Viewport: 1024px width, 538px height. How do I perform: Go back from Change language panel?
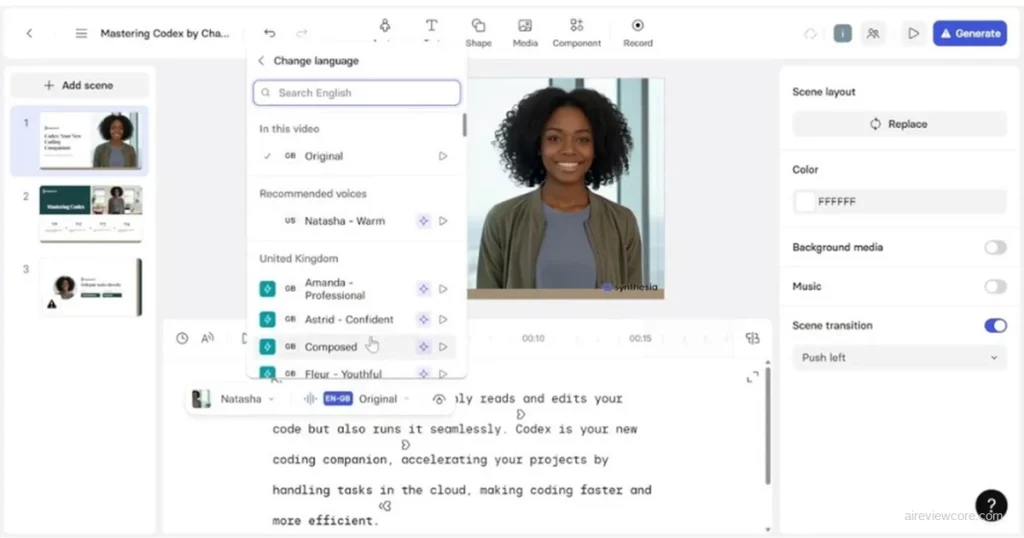click(x=261, y=61)
